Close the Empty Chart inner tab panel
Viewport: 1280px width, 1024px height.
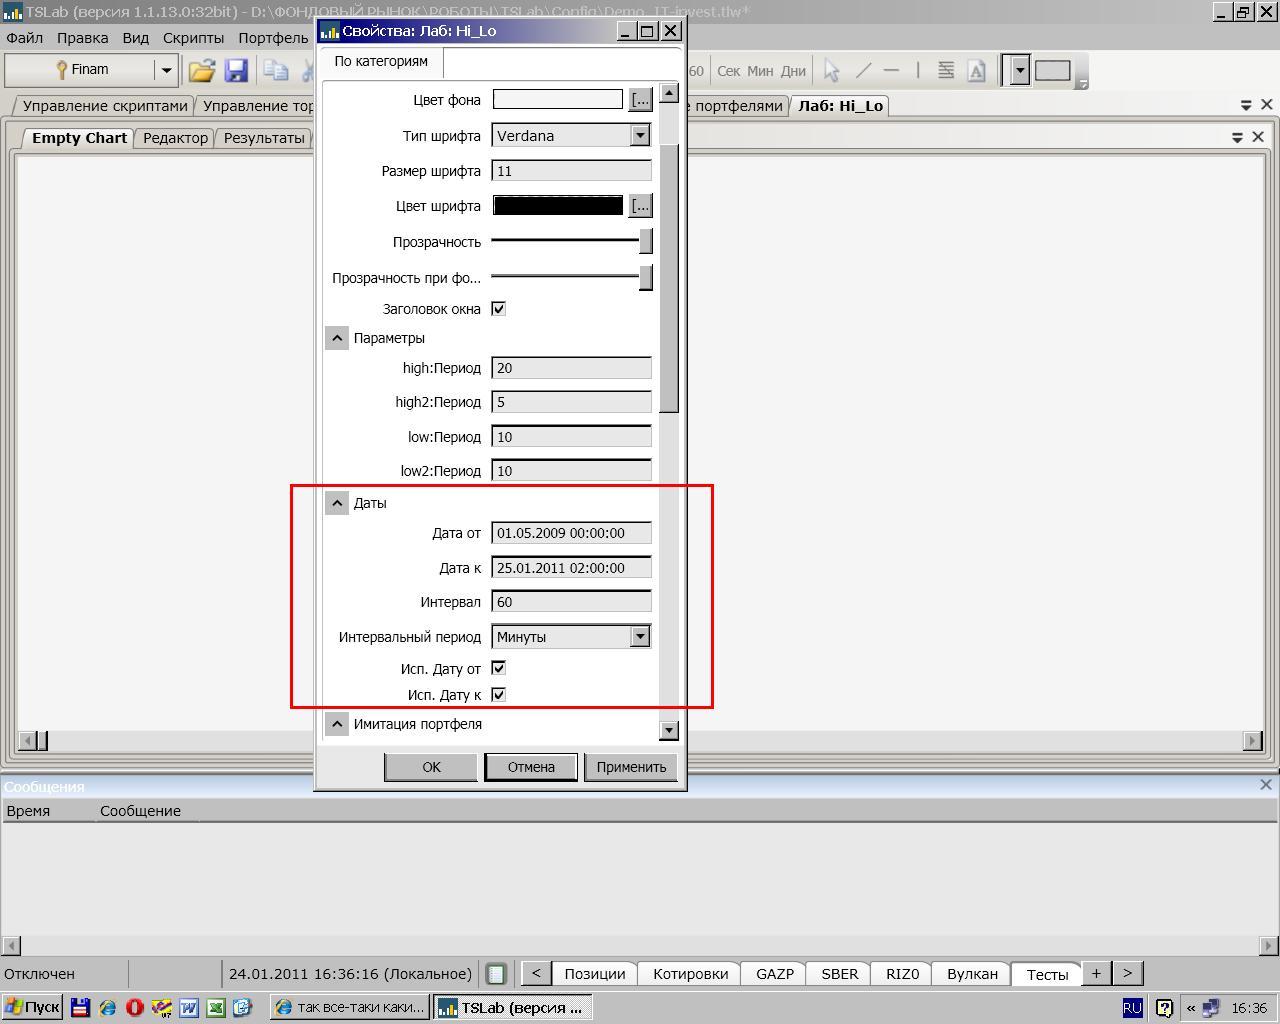click(1258, 137)
